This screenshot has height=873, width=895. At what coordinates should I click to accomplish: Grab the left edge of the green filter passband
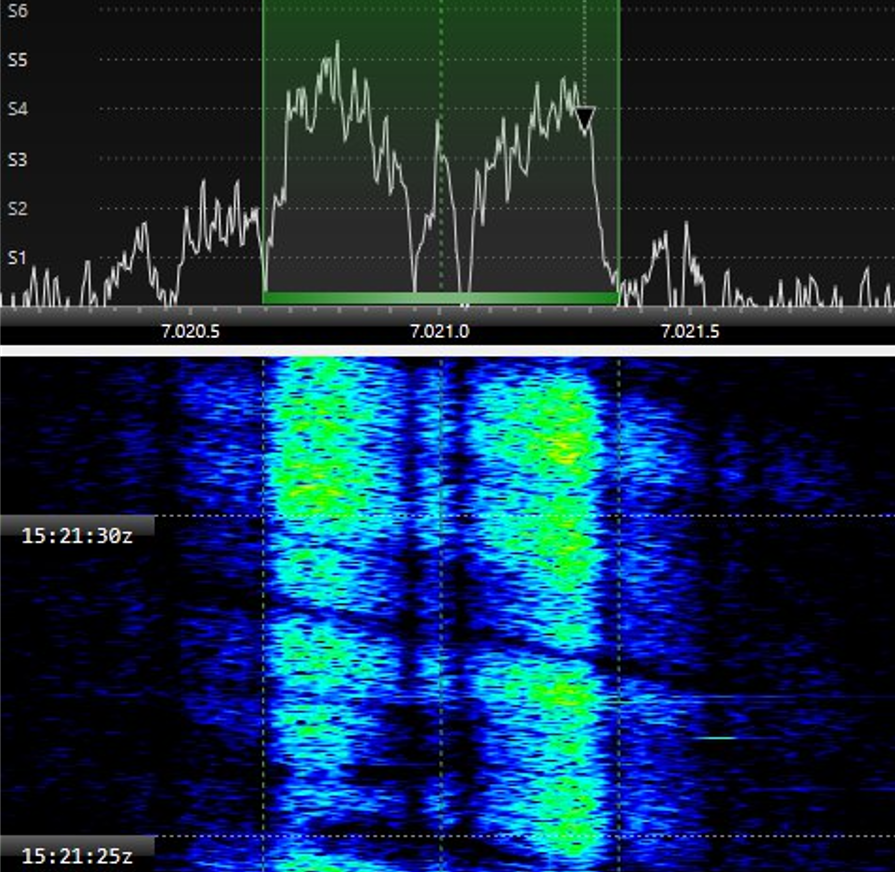263,150
